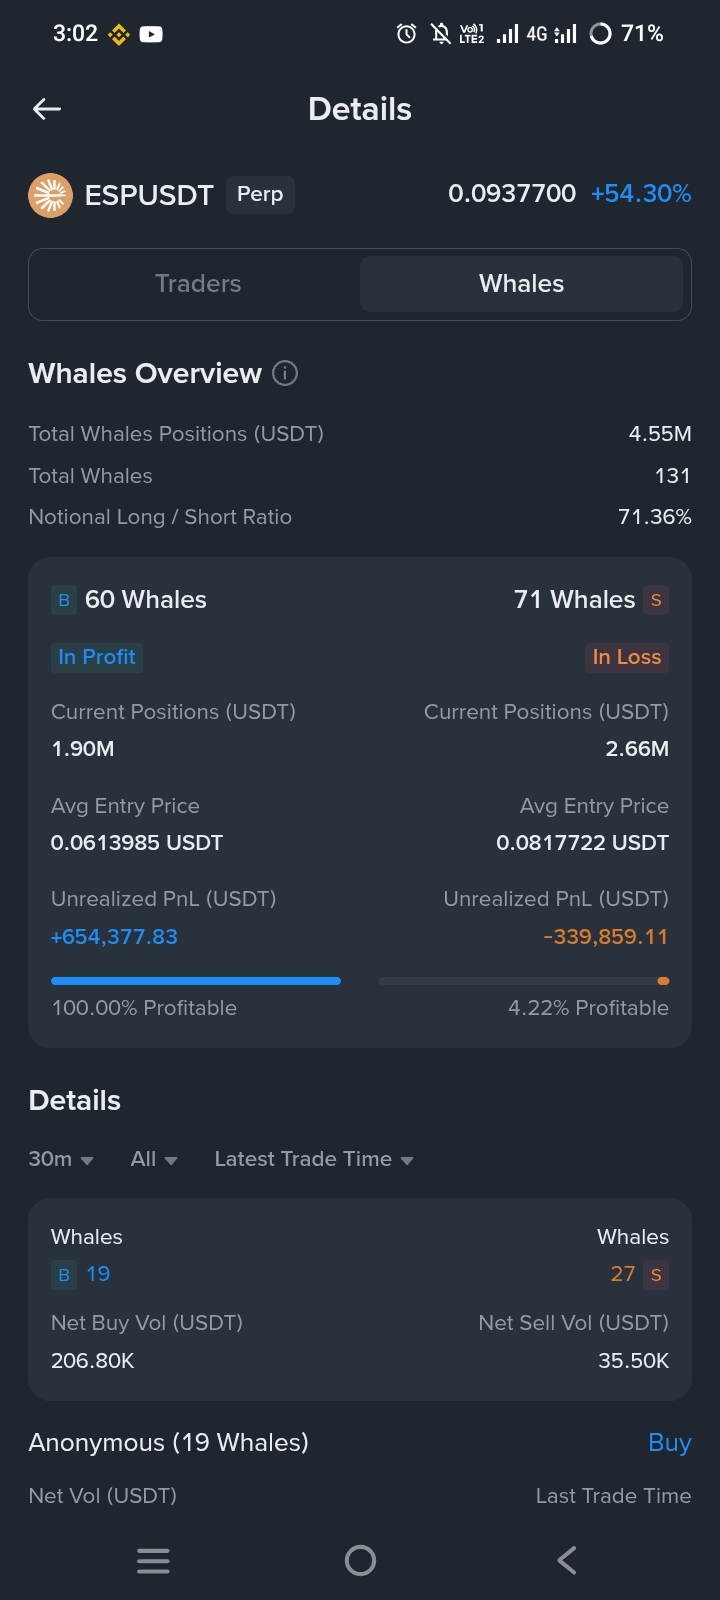720x1600 pixels.
Task: Tap the blue B badge beside 60 Whales
Action: tap(64, 600)
